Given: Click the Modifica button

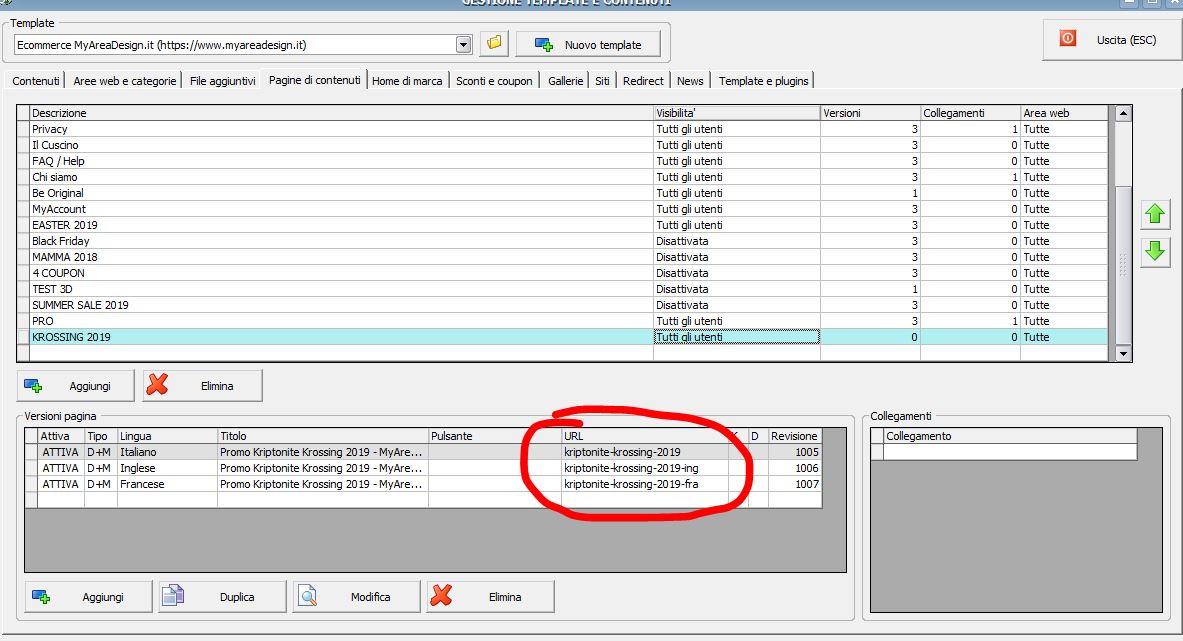Looking at the screenshot, I should [356, 597].
